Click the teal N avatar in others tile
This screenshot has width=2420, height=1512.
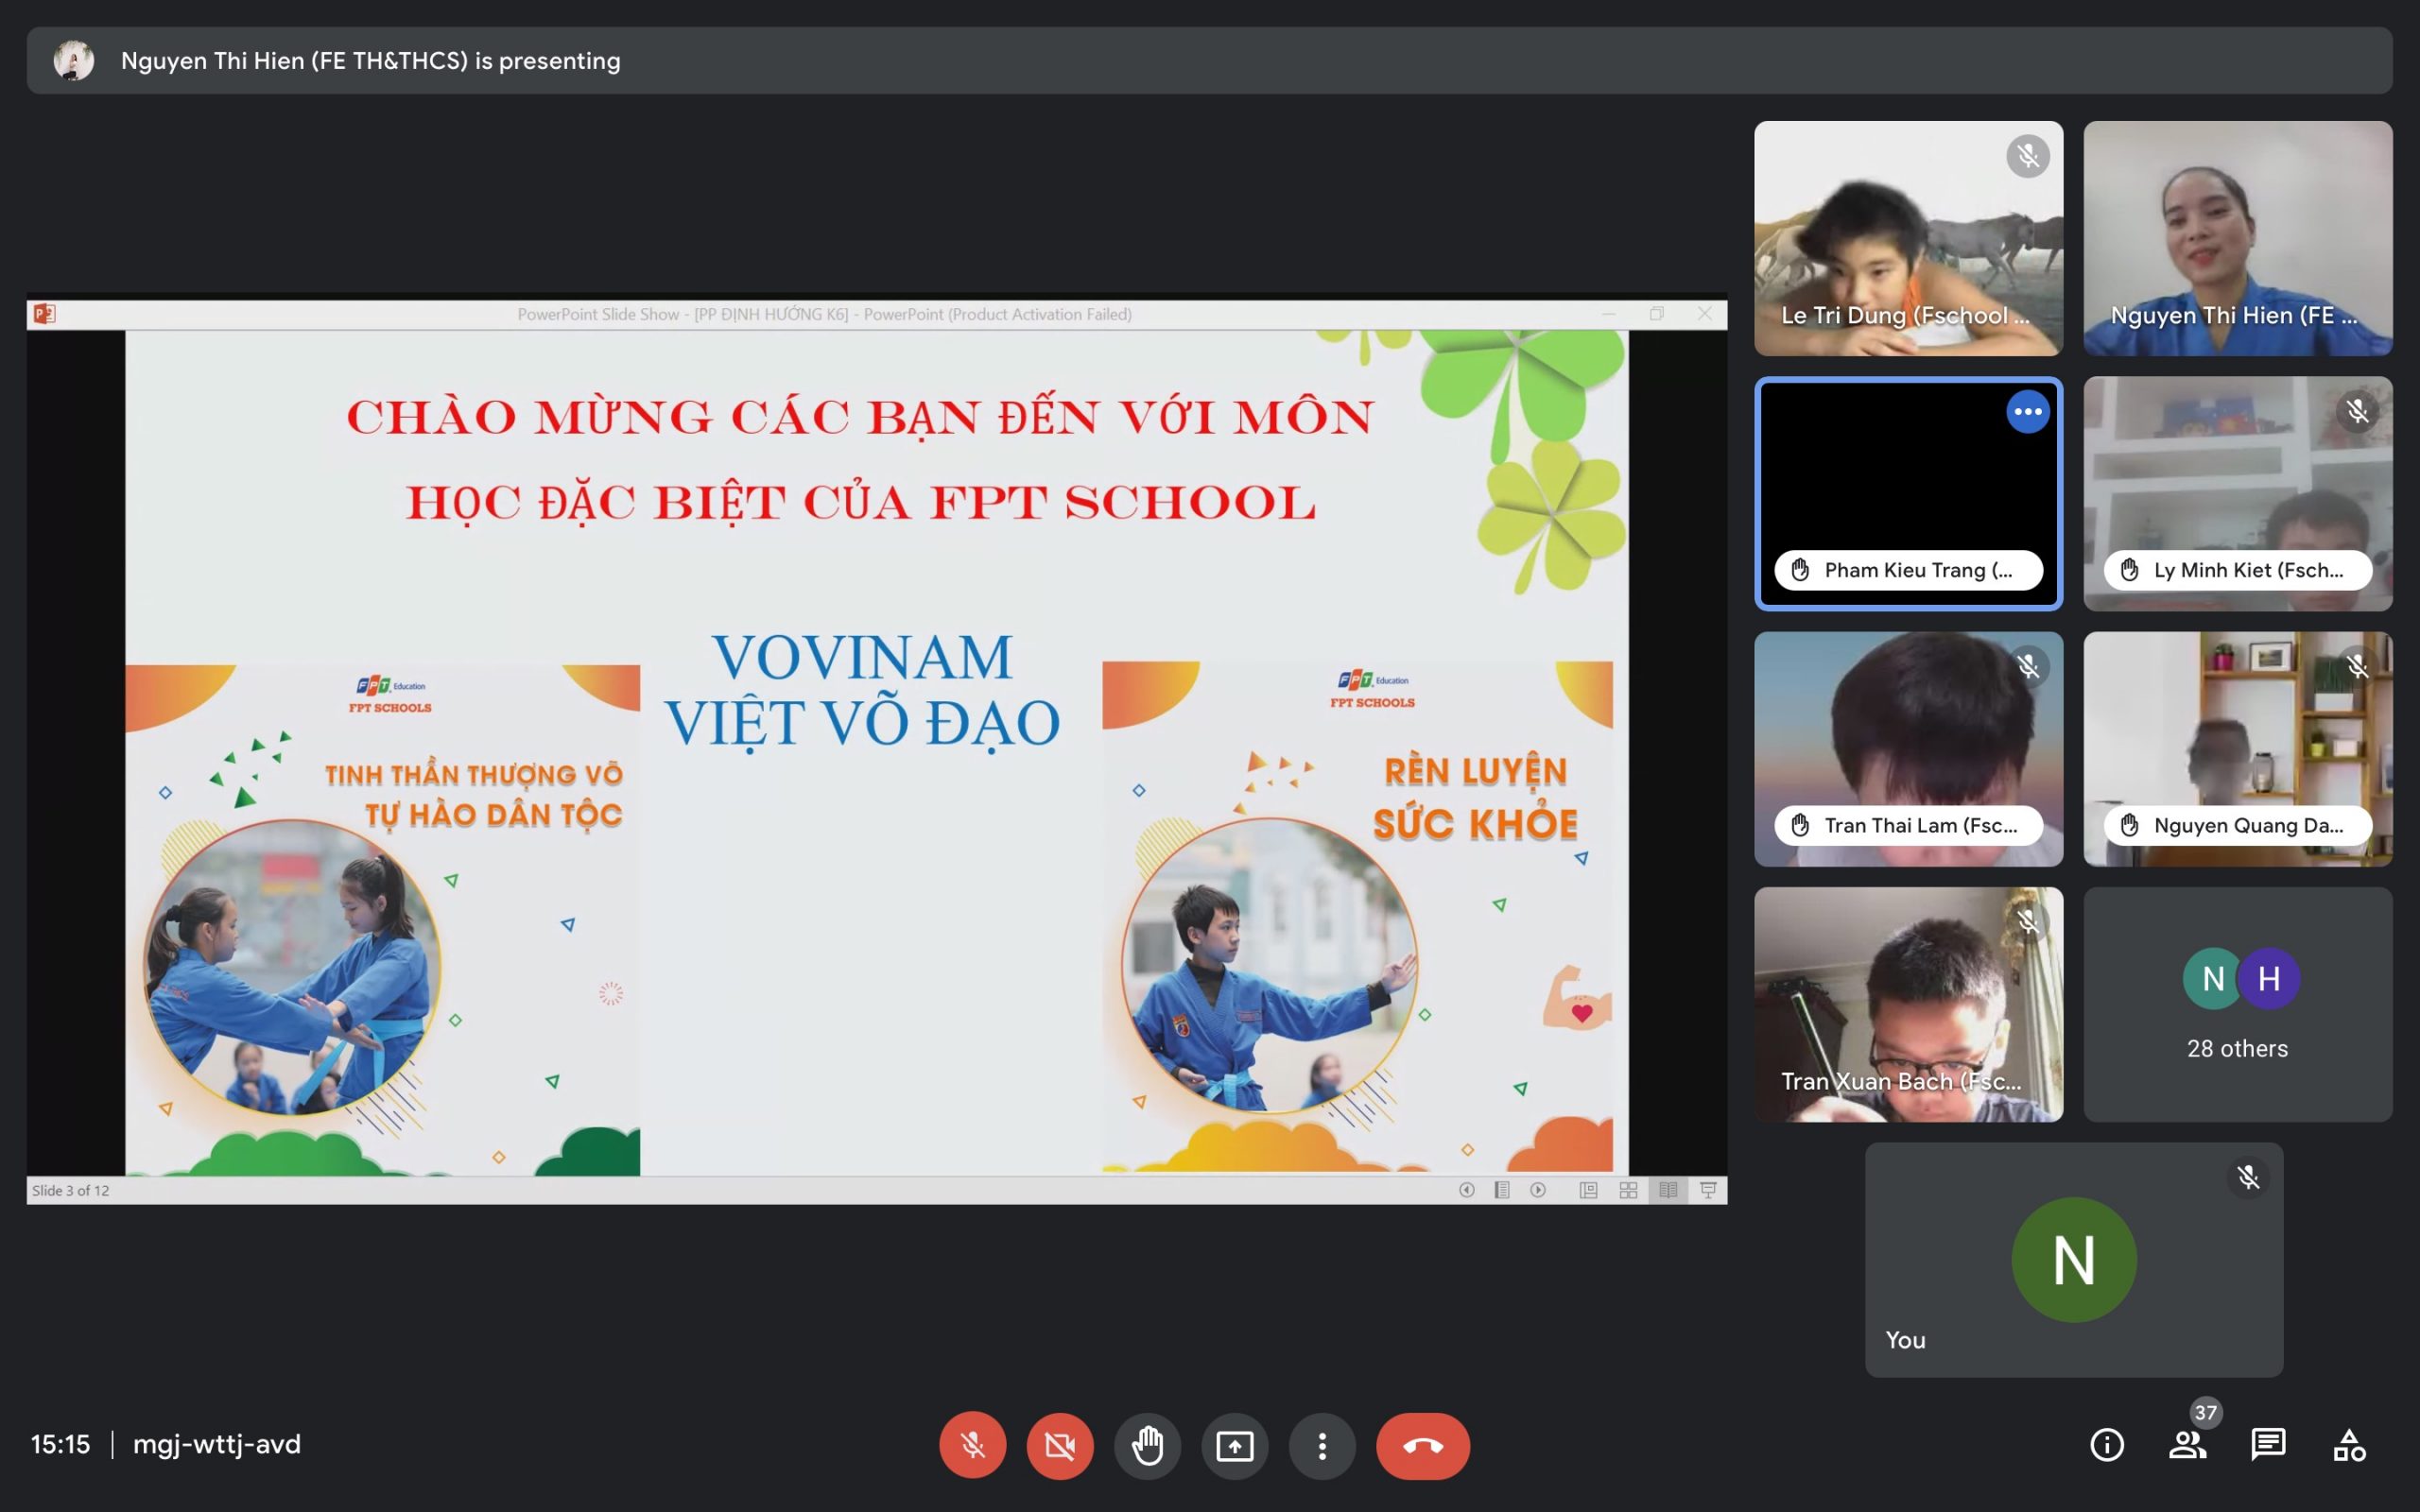tap(2213, 978)
